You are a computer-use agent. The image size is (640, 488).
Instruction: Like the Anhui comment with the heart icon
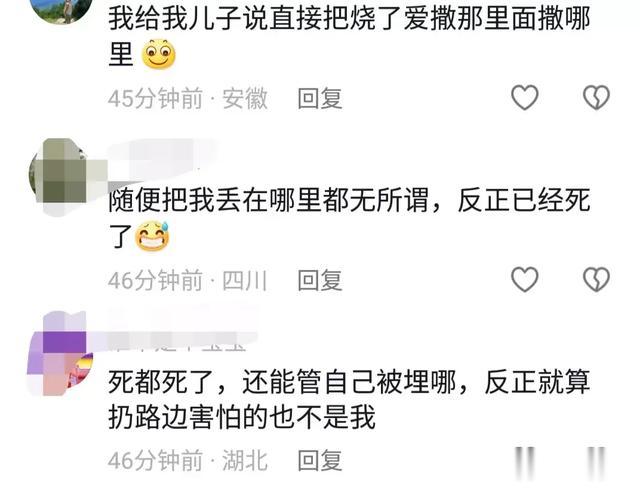click(524, 98)
